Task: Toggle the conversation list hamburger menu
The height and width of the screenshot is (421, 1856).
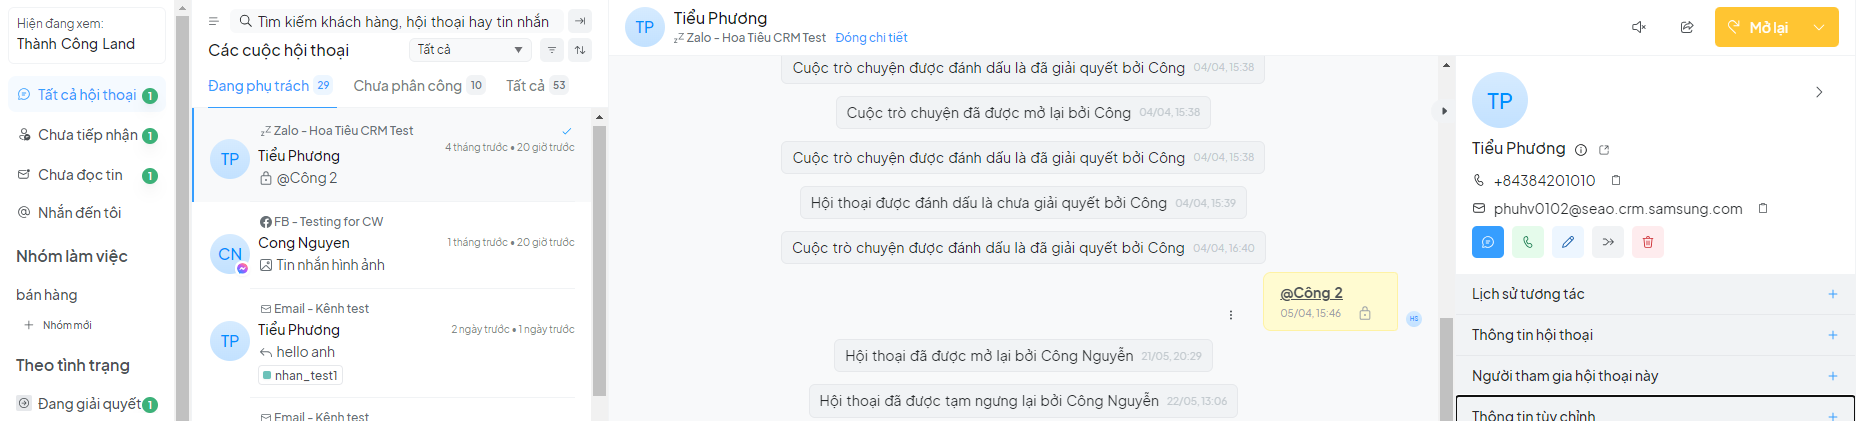Action: 213,21
